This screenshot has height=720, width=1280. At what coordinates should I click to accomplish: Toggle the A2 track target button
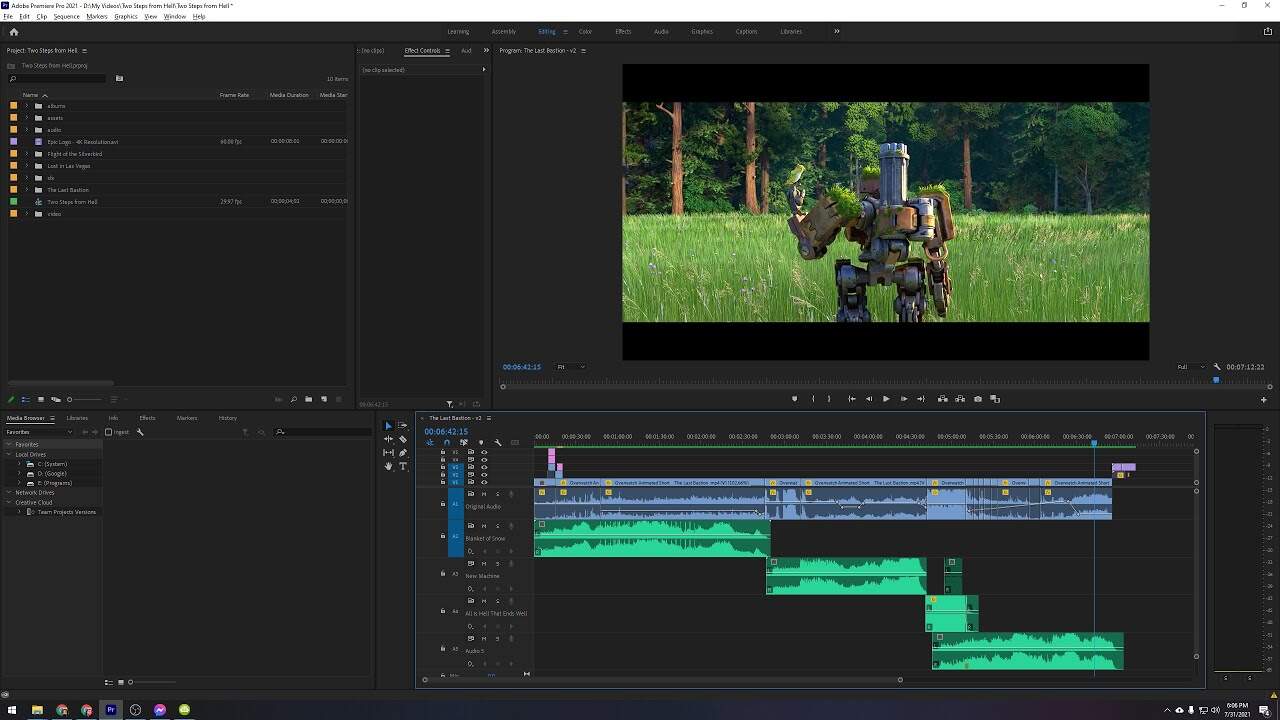(455, 536)
